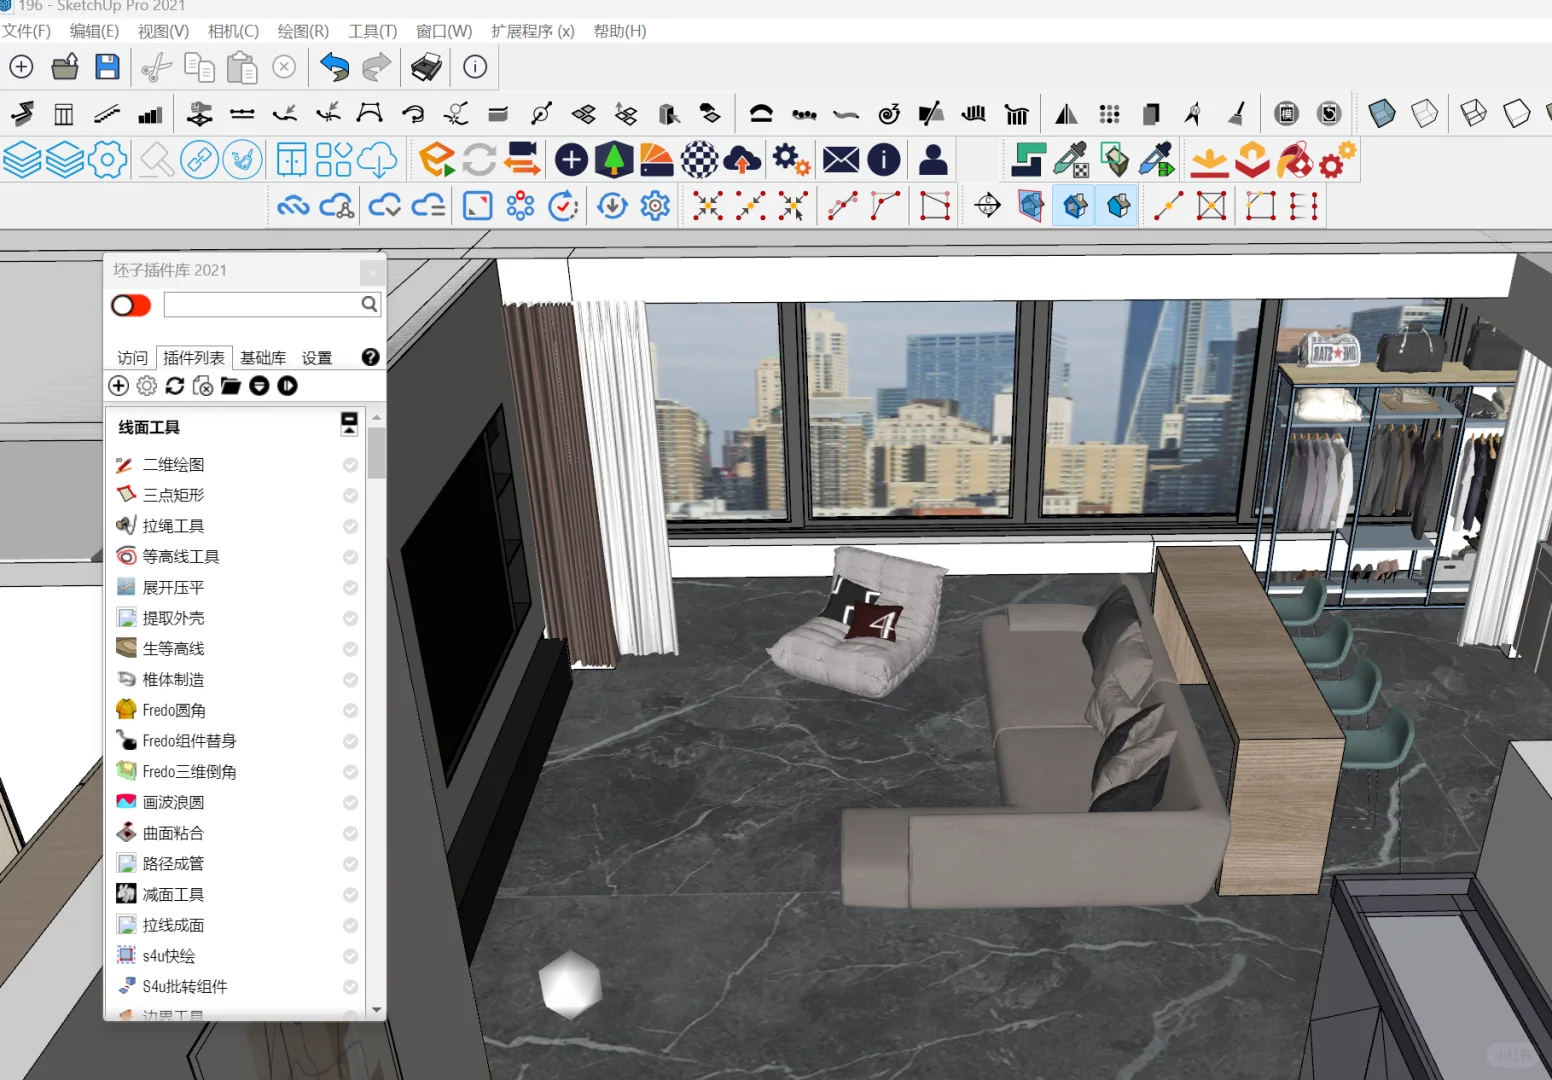Save the model with the floppy disk icon

pyautogui.click(x=107, y=67)
